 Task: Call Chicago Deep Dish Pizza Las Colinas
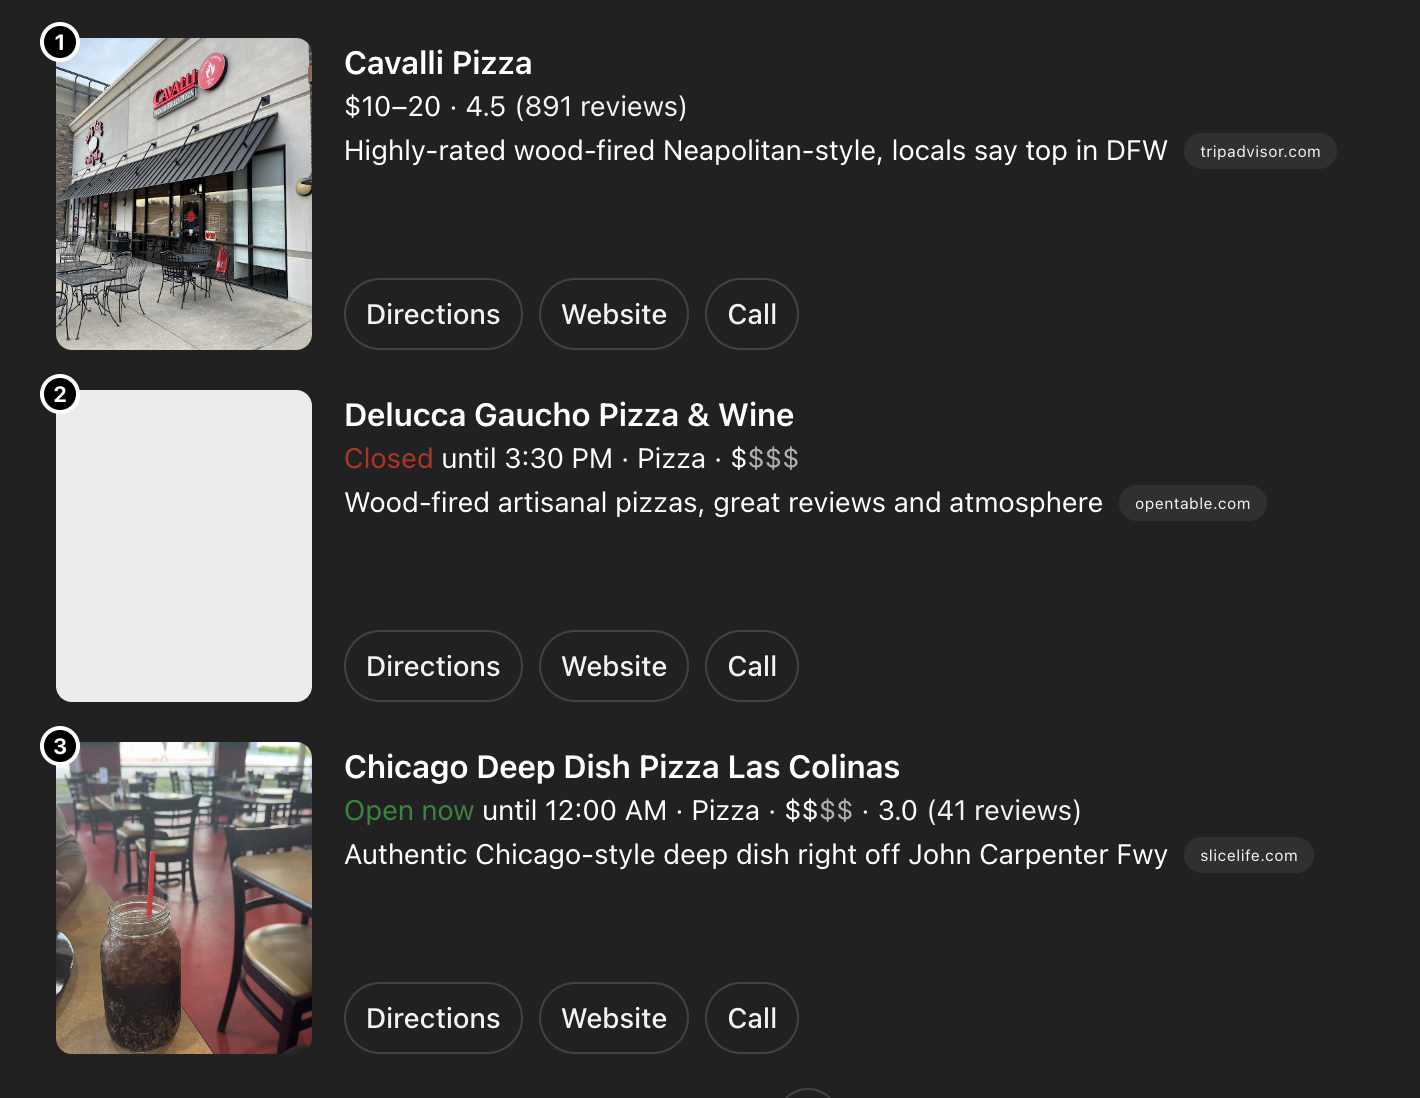point(752,1018)
